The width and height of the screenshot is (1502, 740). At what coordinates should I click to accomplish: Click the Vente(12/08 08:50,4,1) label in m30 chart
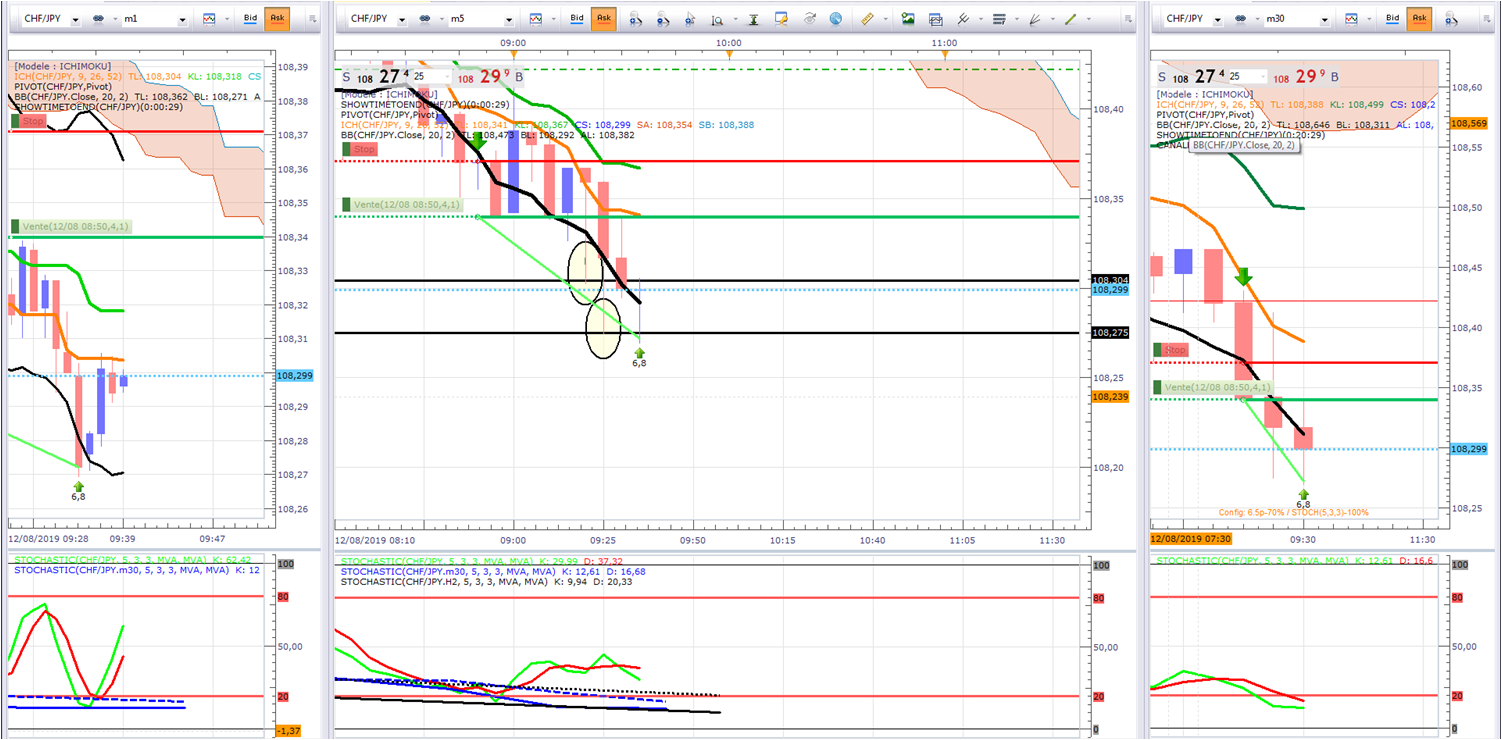click(x=1212, y=387)
